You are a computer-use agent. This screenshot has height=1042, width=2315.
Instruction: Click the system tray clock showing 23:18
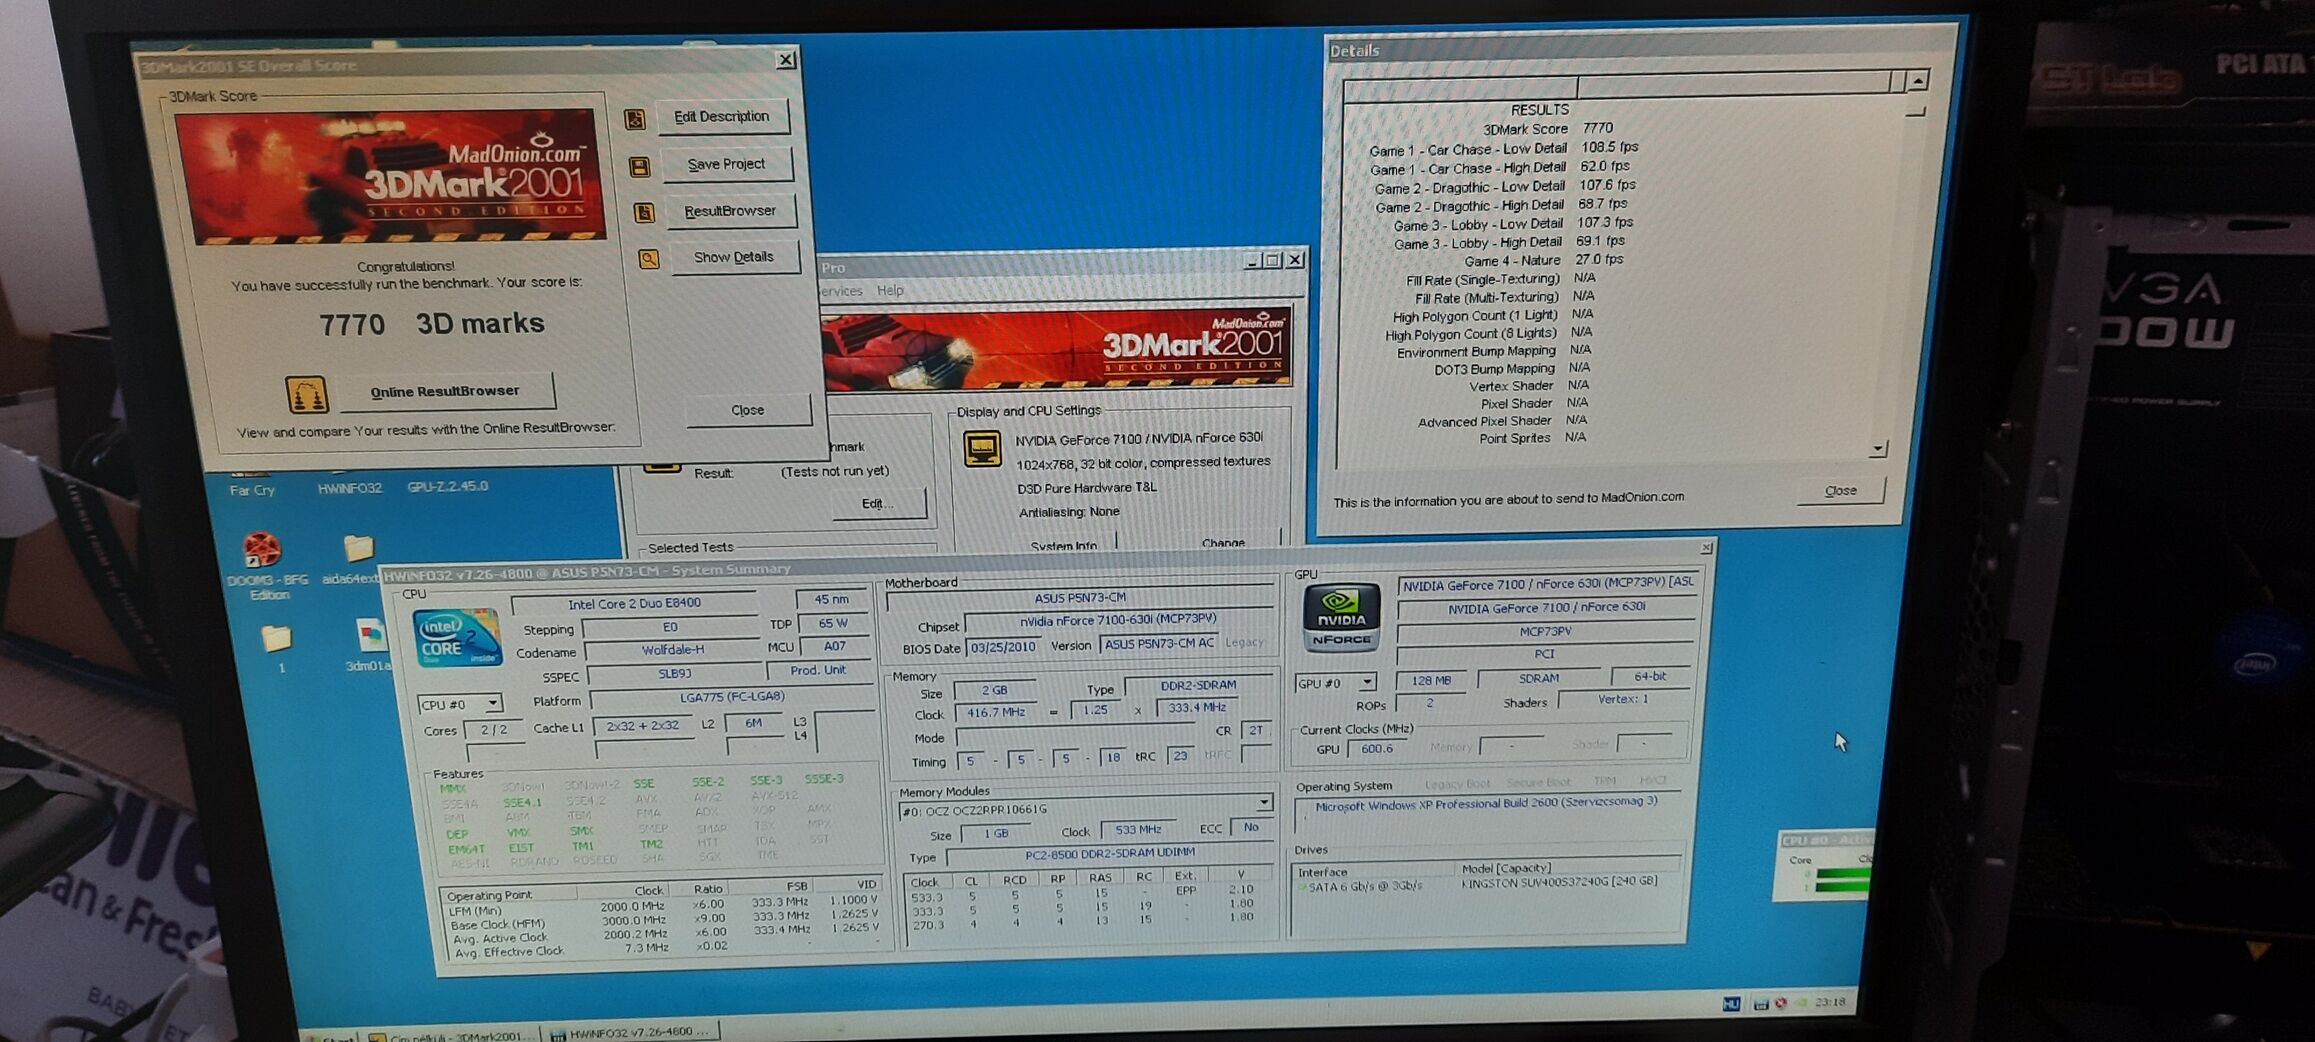point(1829,1002)
